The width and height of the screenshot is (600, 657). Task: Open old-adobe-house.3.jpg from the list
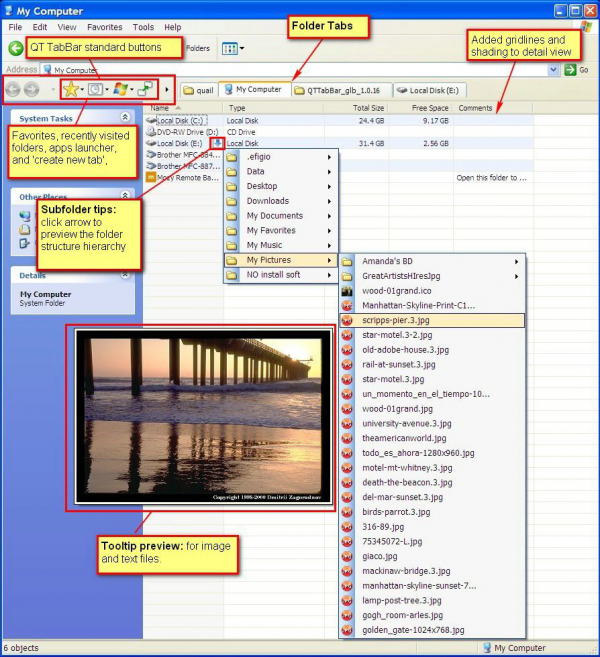pos(432,349)
